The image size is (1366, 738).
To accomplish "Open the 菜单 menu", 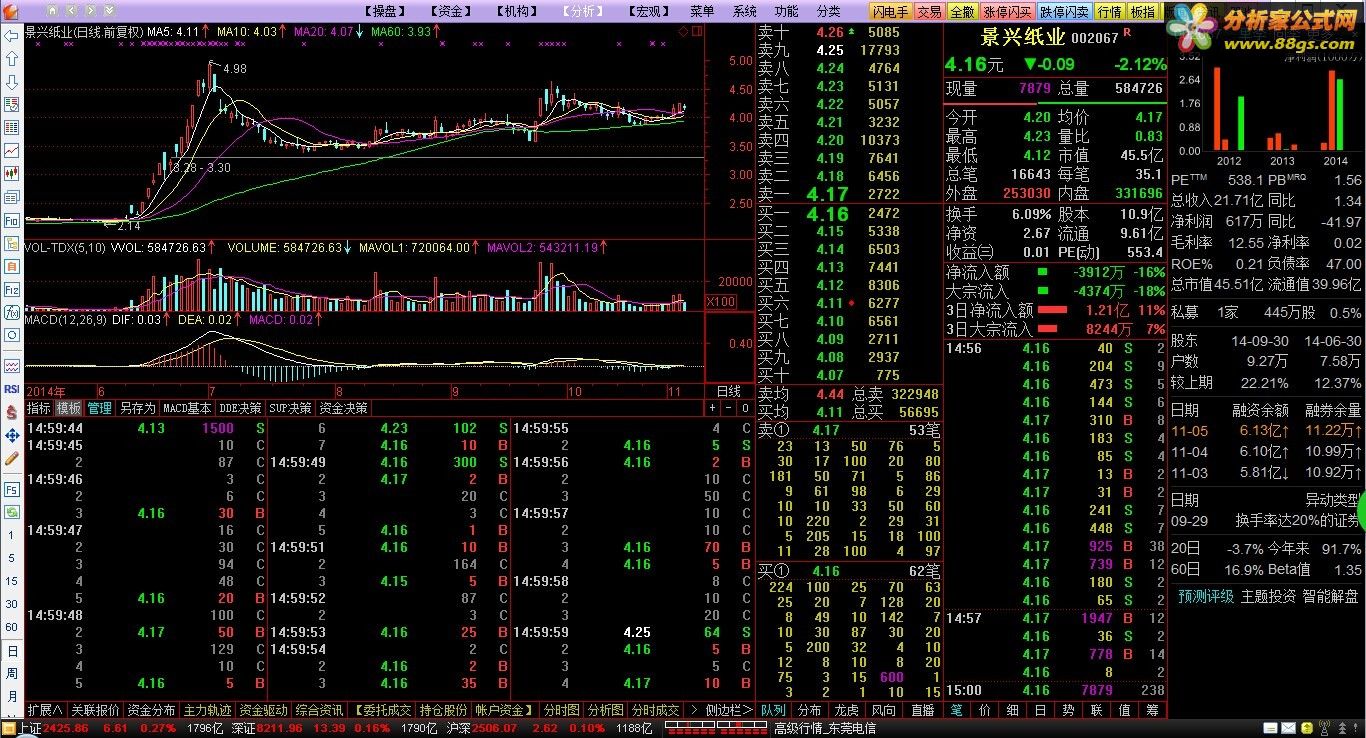I will (x=702, y=11).
